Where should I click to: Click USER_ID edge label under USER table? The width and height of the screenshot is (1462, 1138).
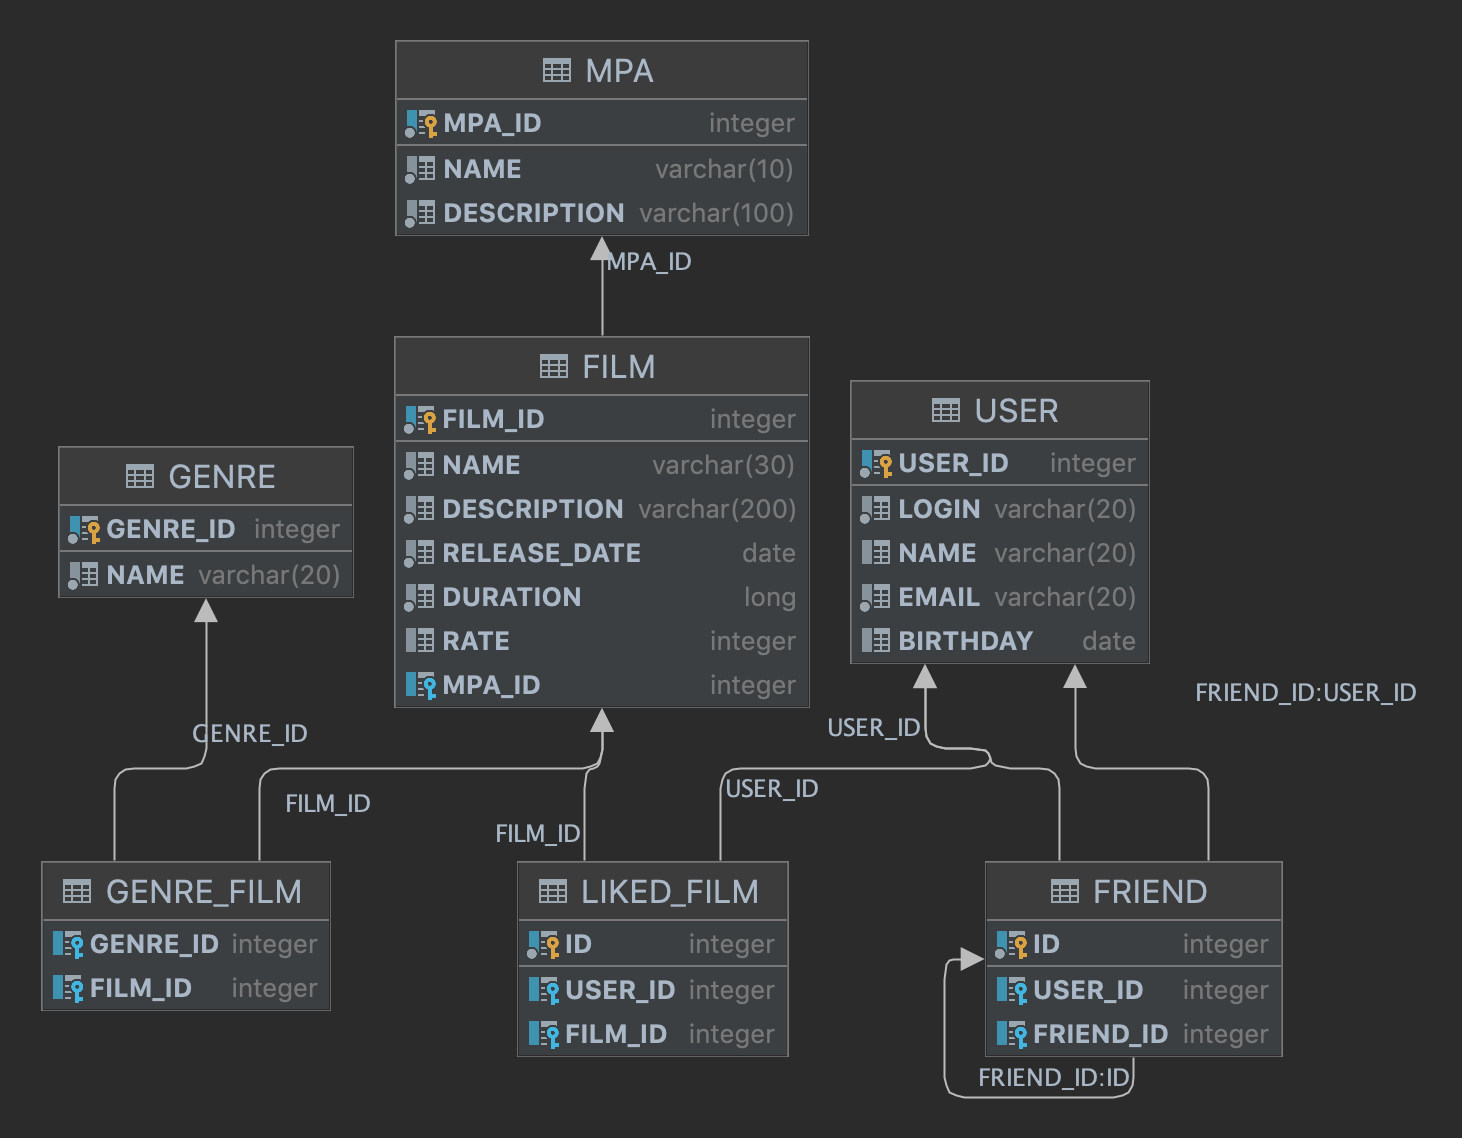point(874,728)
